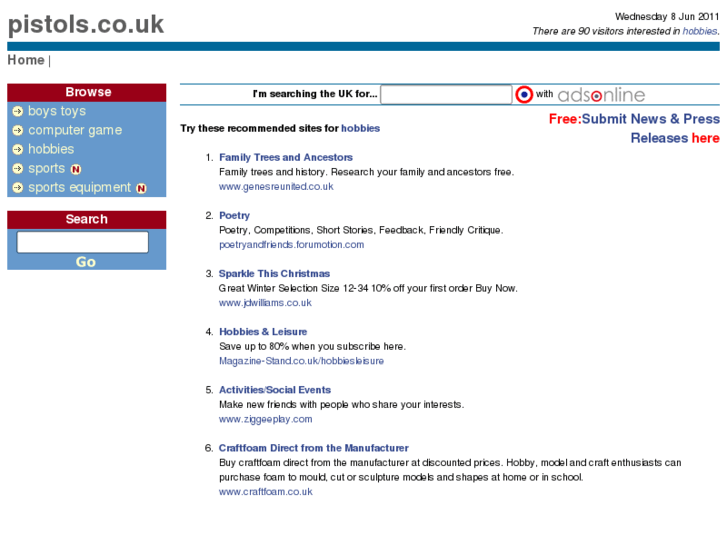This screenshot has height=545, width=727.
Task: Open the sports equipment category
Action: click(80, 187)
